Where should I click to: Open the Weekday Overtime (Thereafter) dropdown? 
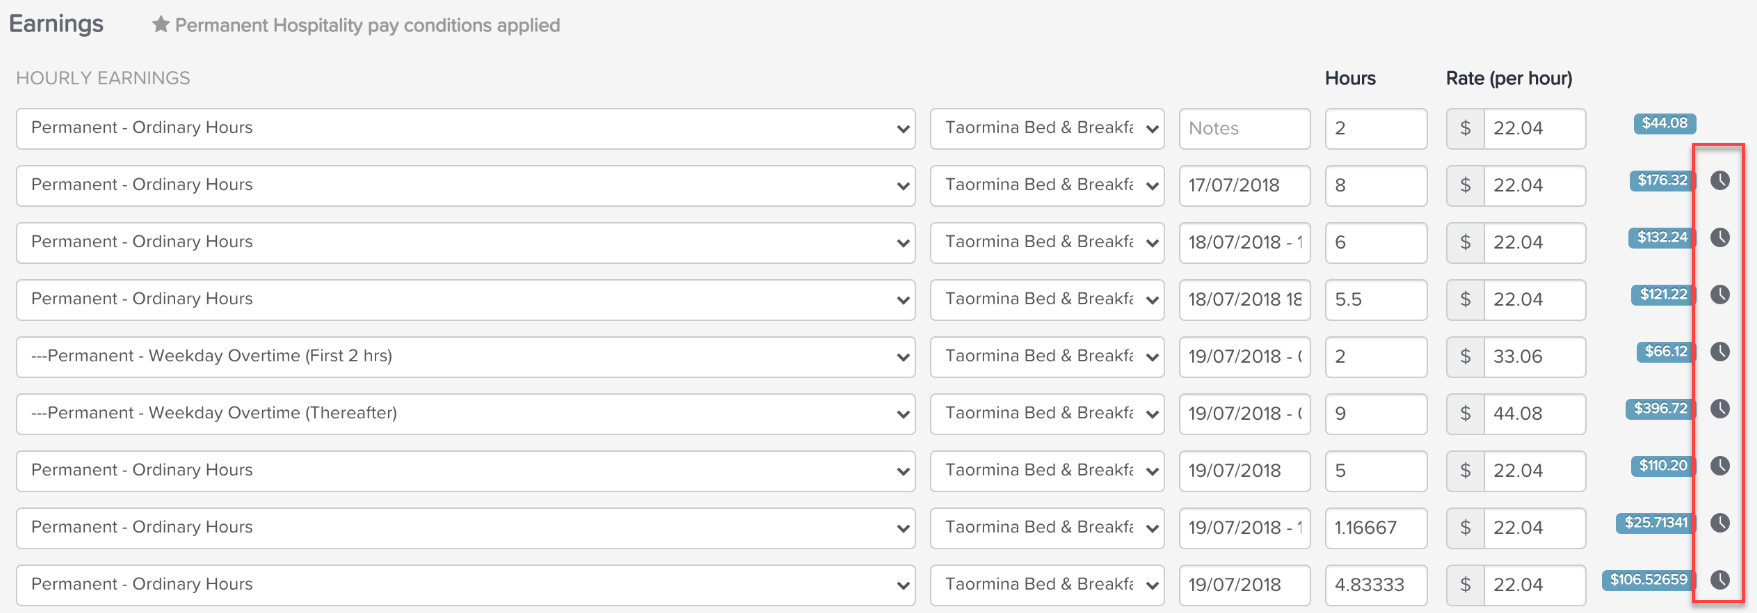(466, 414)
